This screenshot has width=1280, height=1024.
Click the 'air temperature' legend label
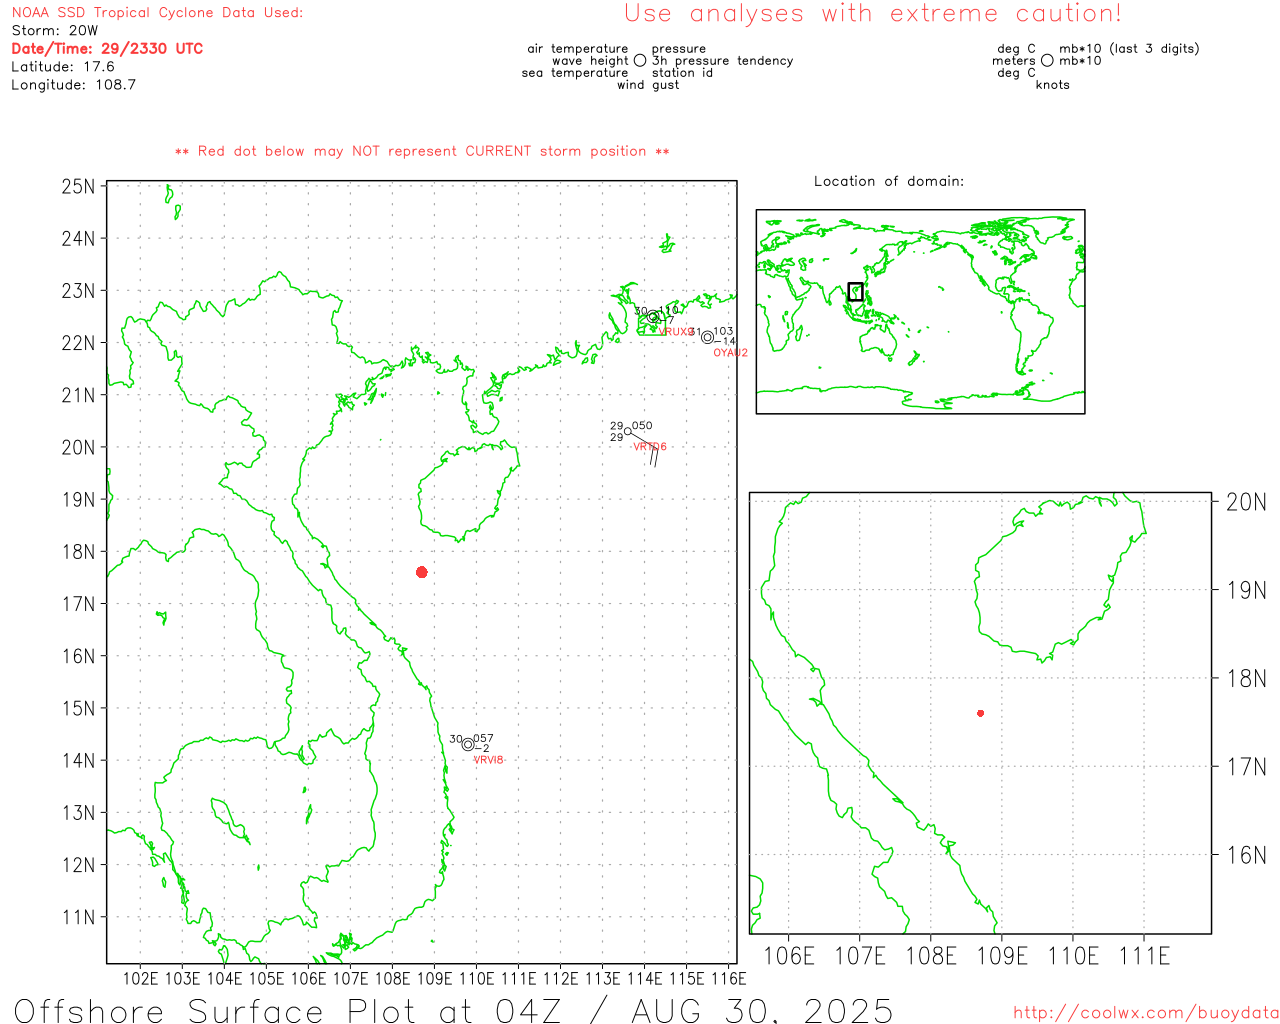(x=578, y=49)
